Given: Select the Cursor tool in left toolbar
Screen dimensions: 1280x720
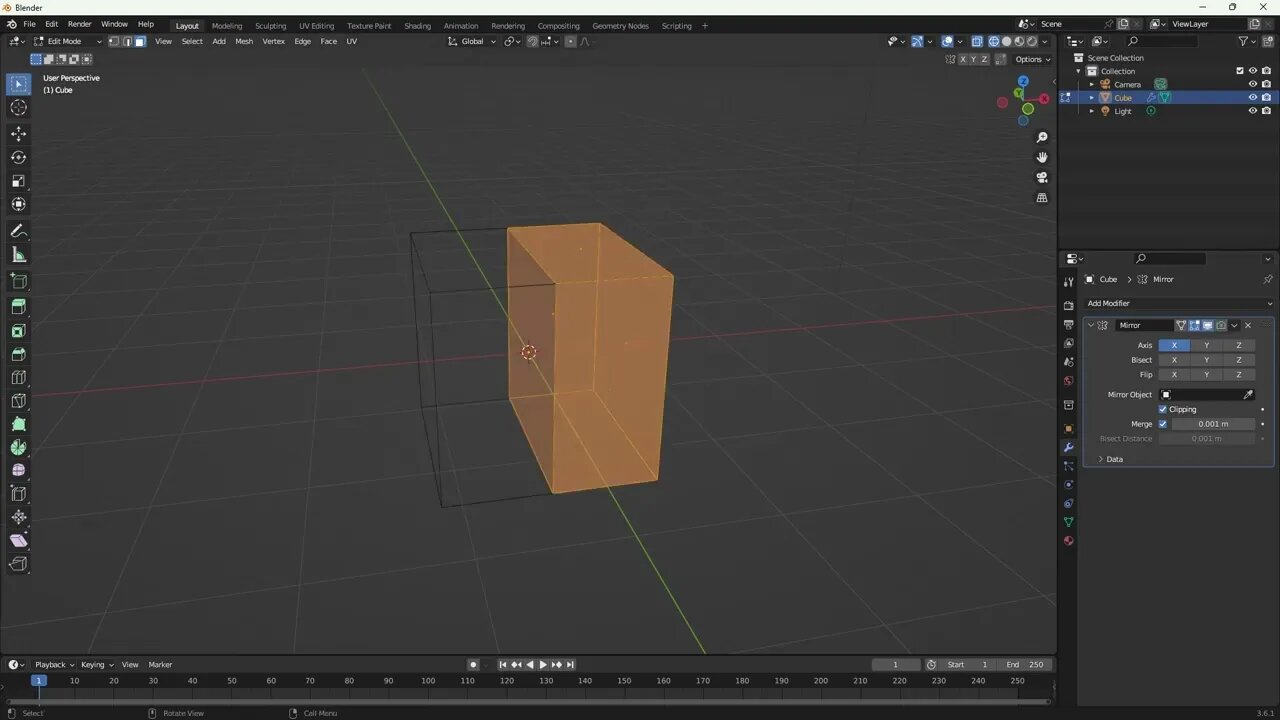Looking at the screenshot, I should [x=18, y=108].
